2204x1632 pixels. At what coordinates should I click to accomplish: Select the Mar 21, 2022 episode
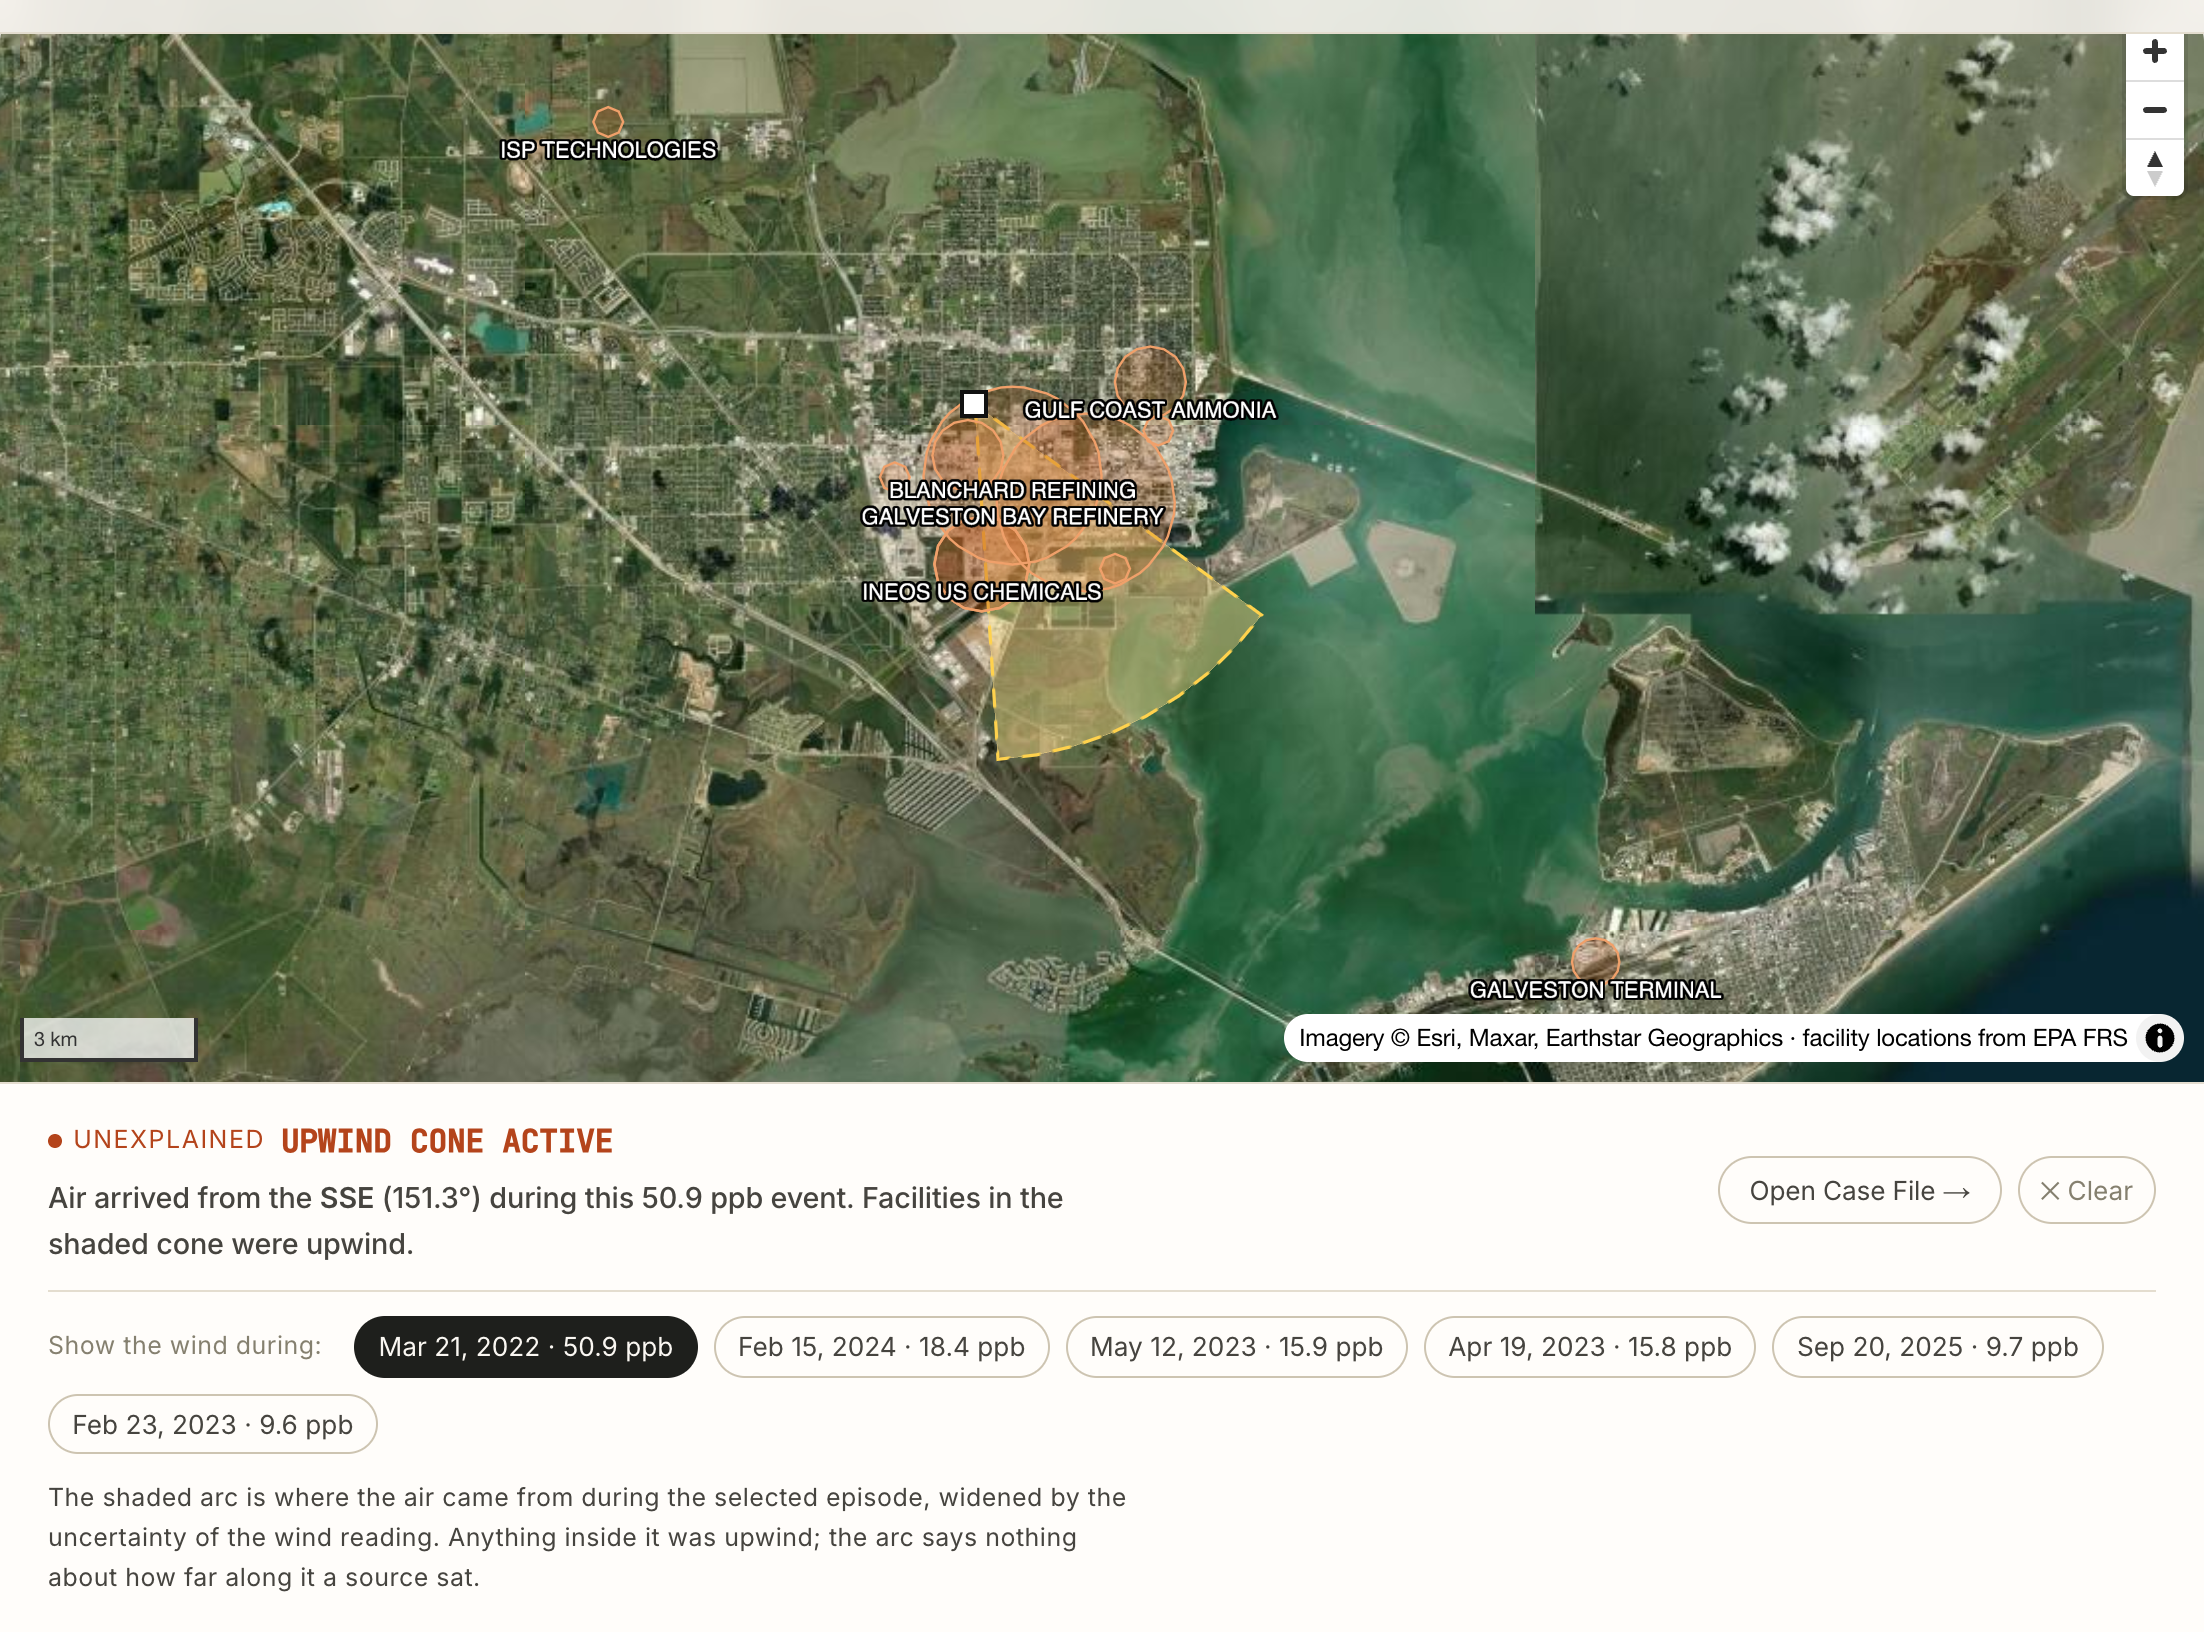point(525,1347)
